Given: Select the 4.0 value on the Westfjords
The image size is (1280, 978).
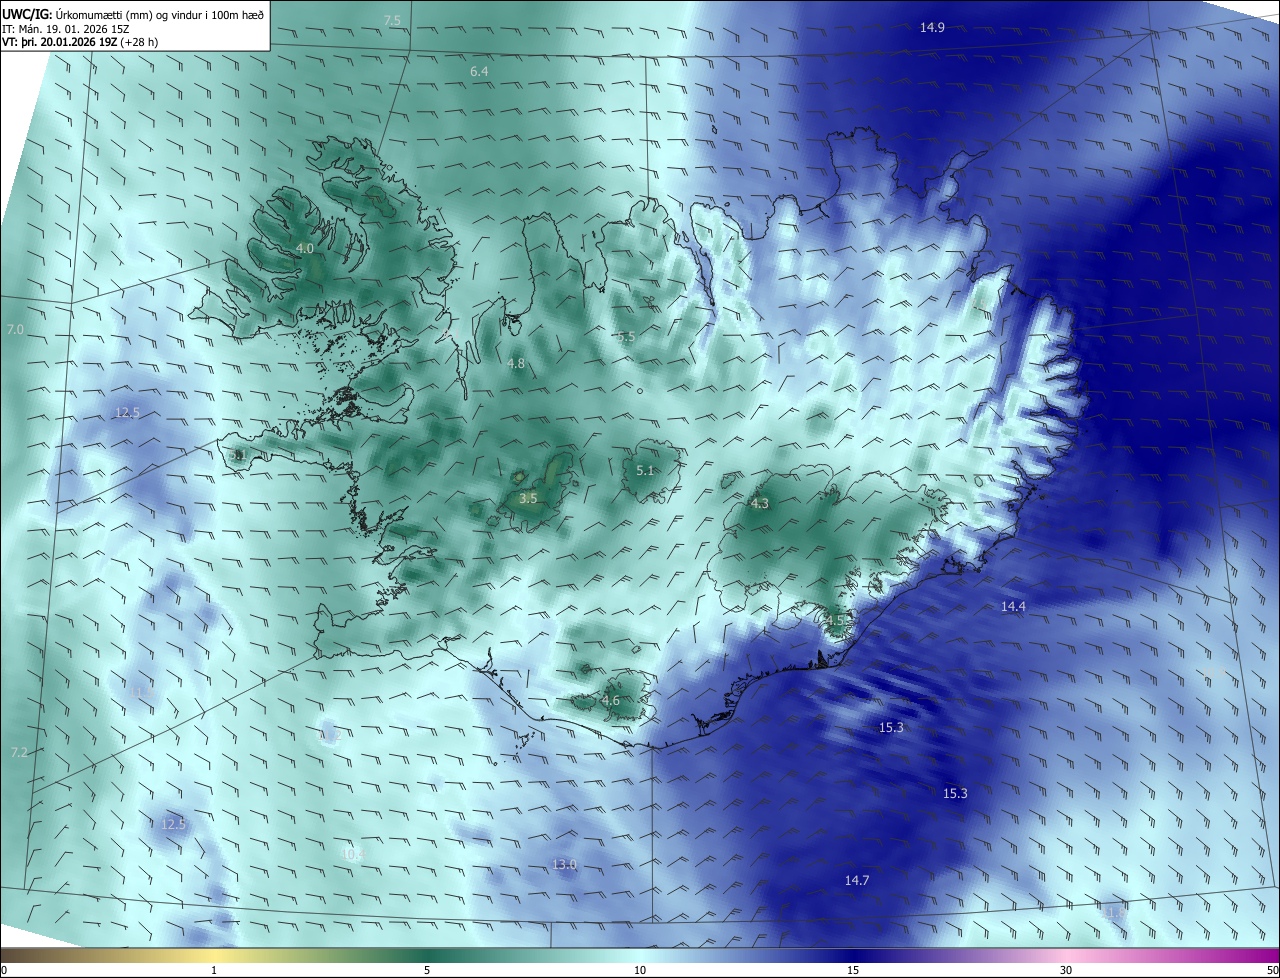Looking at the screenshot, I should pos(305,248).
